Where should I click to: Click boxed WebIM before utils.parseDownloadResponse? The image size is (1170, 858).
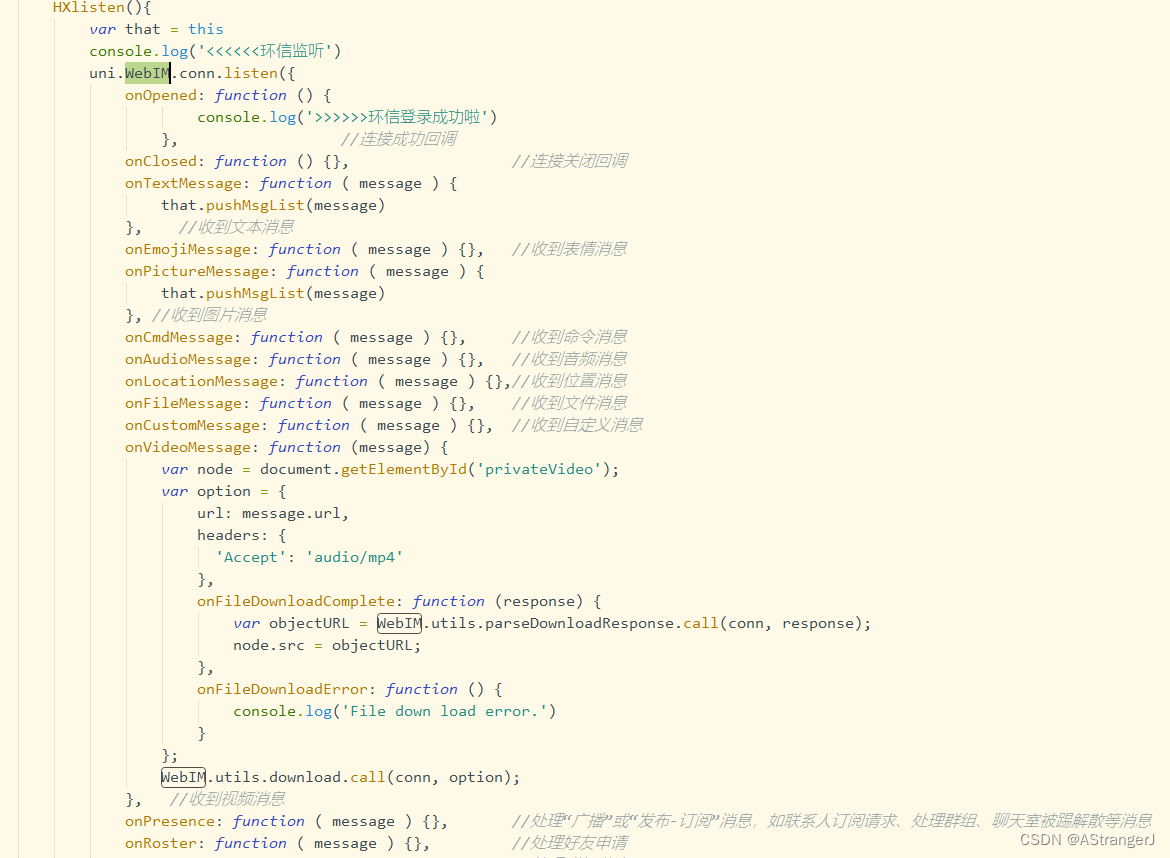coord(399,623)
